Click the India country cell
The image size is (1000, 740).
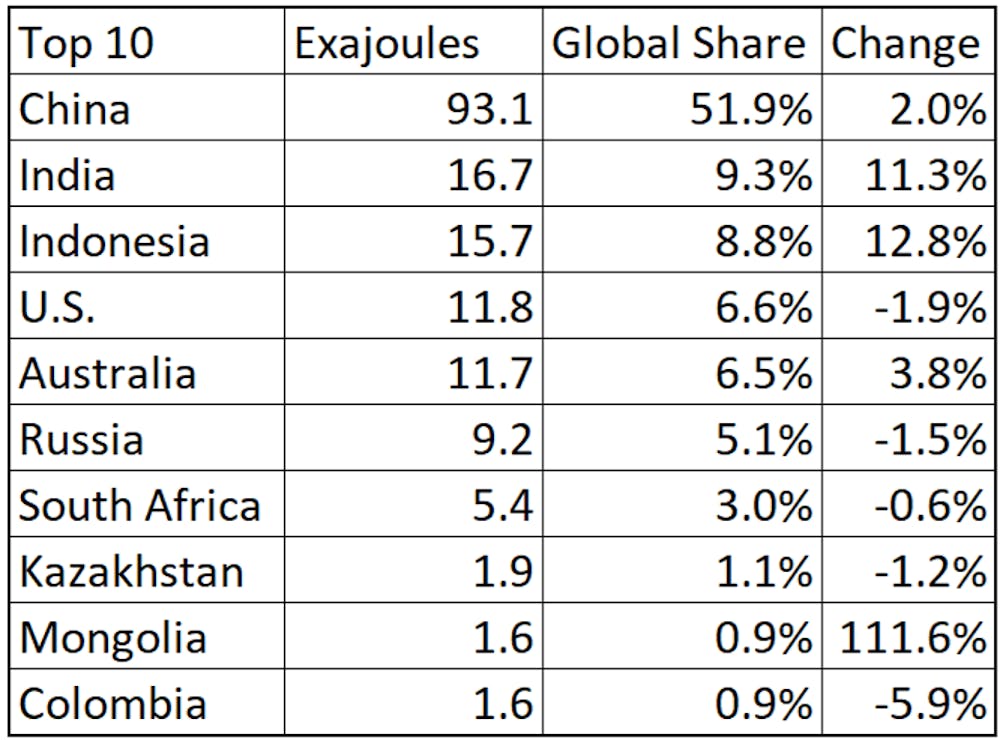tap(147, 174)
